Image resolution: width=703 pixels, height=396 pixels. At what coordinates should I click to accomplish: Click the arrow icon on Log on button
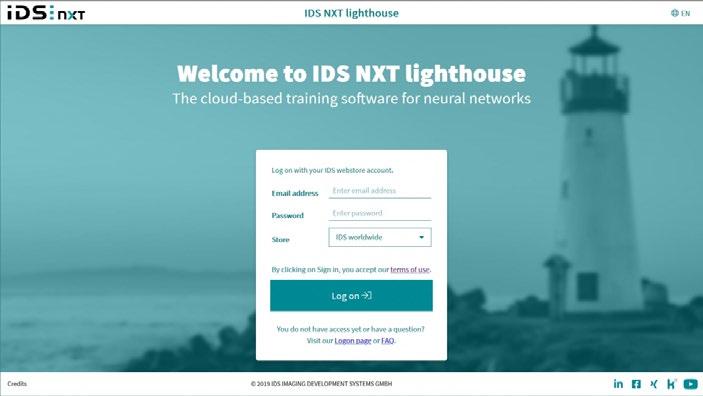click(x=367, y=295)
